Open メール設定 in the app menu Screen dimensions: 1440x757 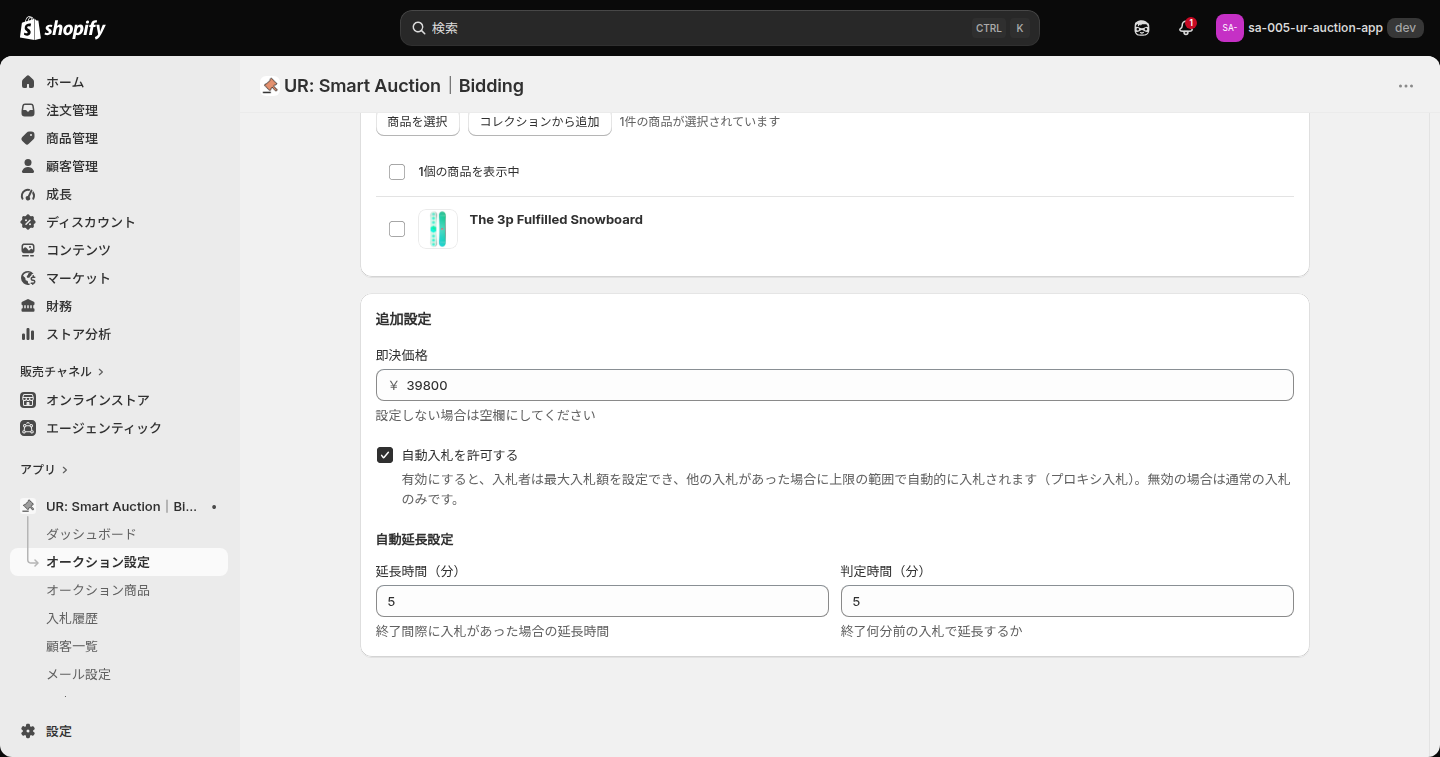click(78, 674)
